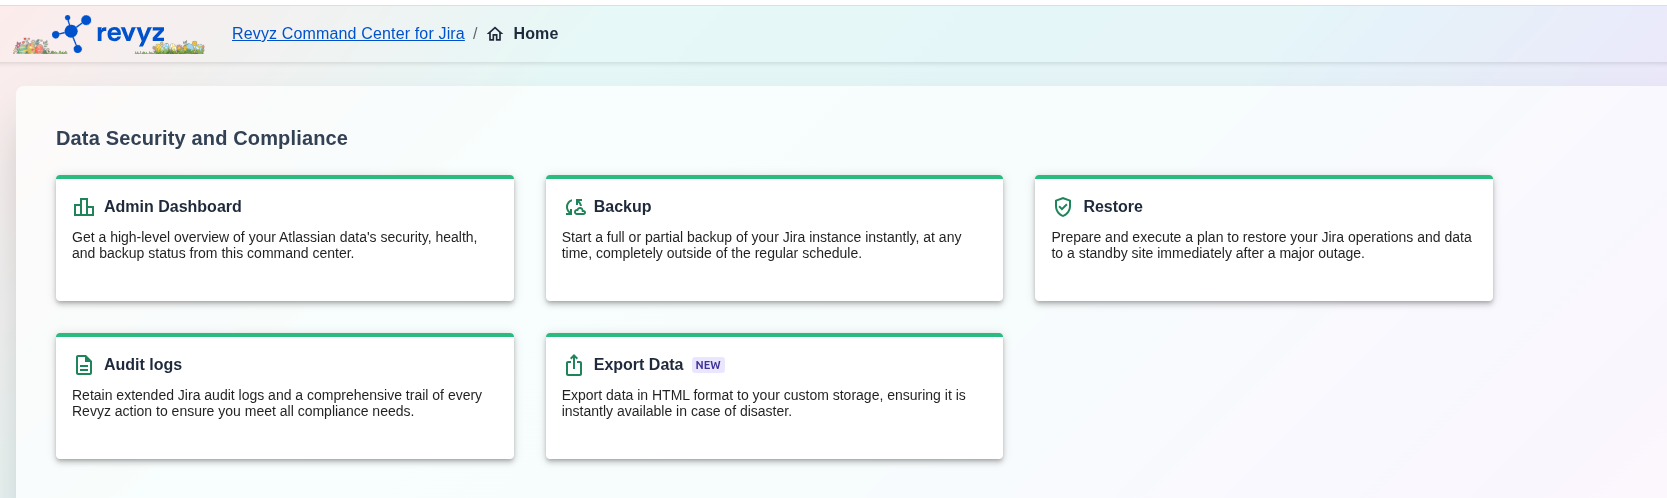Click the Revyz logo
This screenshot has height=498, width=1667.
(109, 34)
